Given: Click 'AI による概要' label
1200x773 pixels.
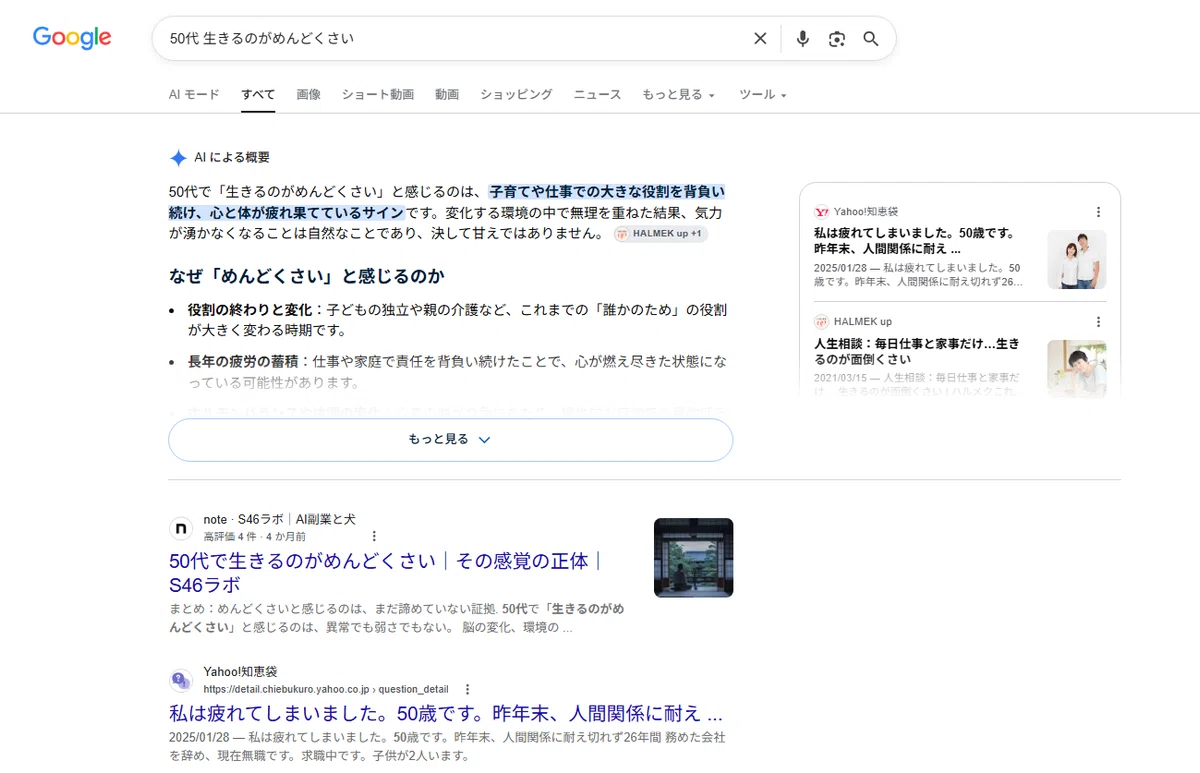Looking at the screenshot, I should click(232, 157).
